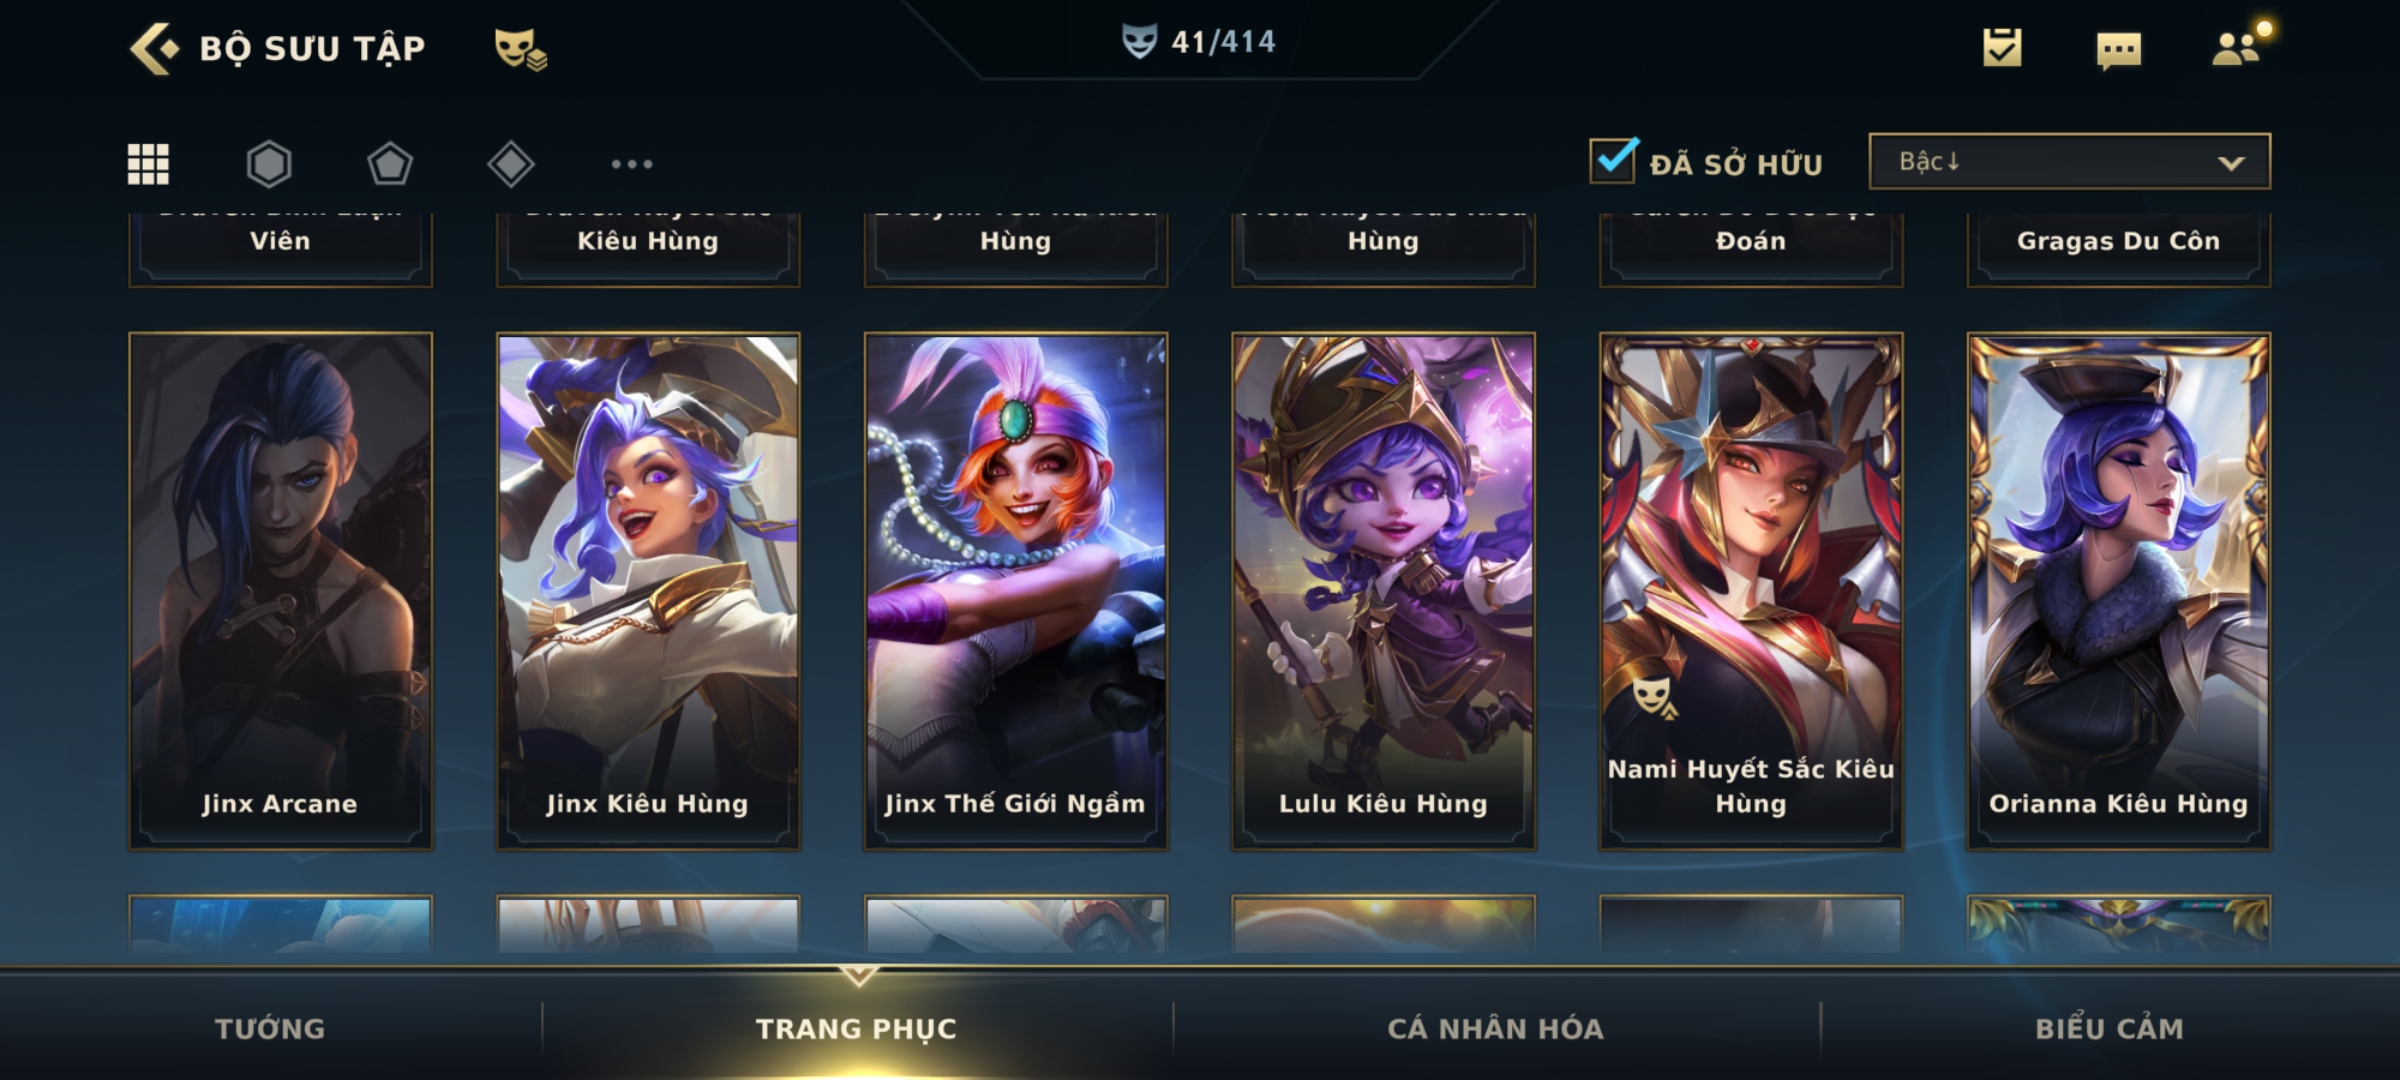View the Orianna Kiêu Hùng skin card
Screen dimensions: 2400x1080
(x=2119, y=592)
